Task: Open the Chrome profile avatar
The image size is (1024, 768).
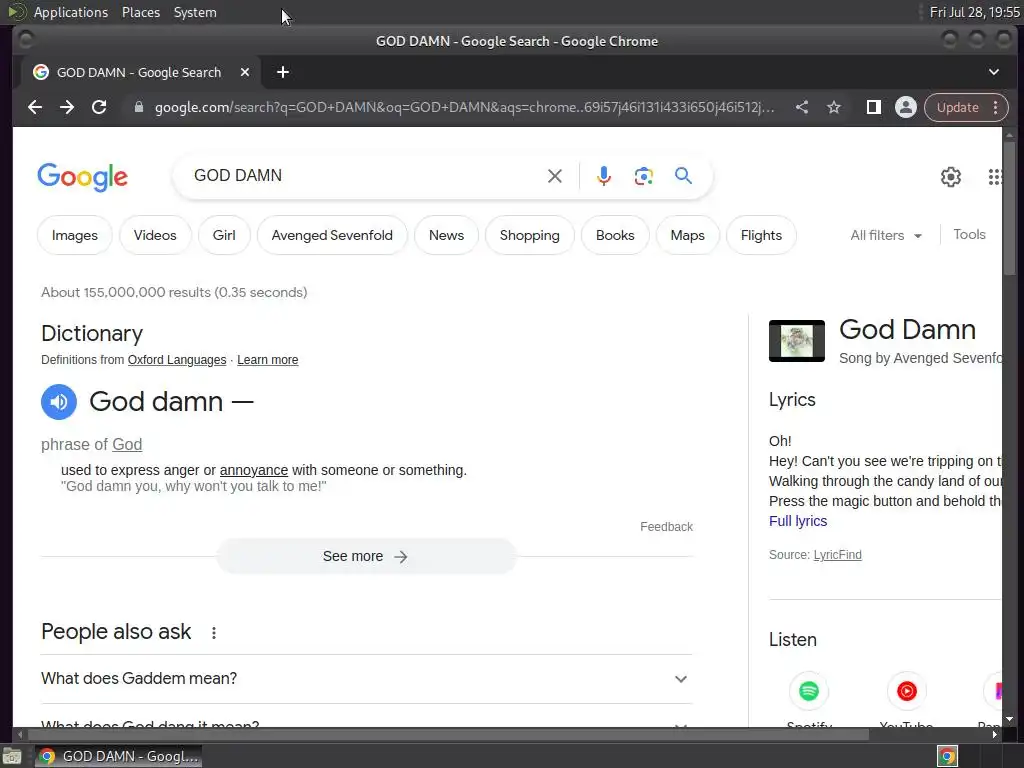Action: pos(906,107)
